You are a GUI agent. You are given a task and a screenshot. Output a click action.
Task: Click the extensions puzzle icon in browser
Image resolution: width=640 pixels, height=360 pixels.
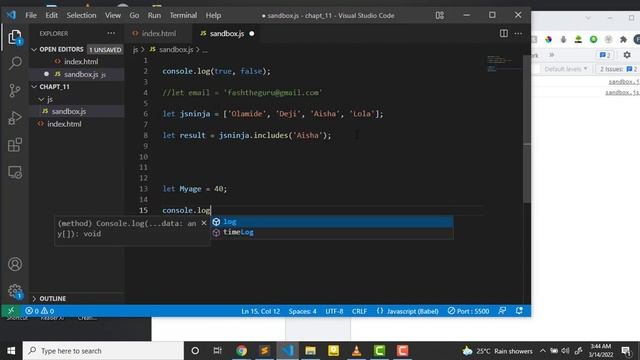click(623, 40)
